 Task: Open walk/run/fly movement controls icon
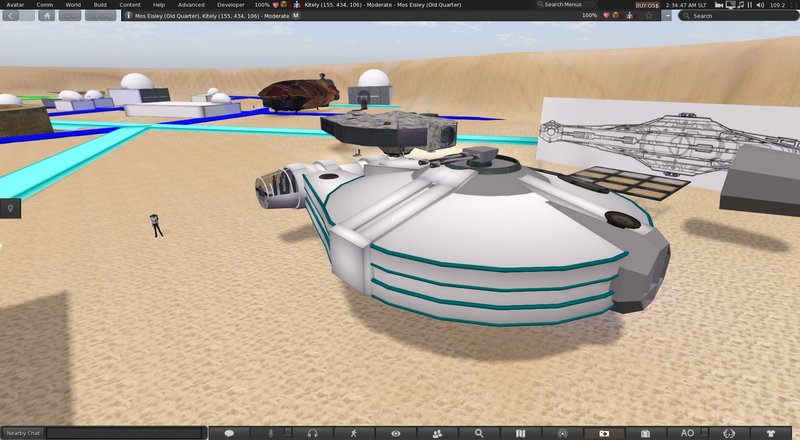click(354, 433)
